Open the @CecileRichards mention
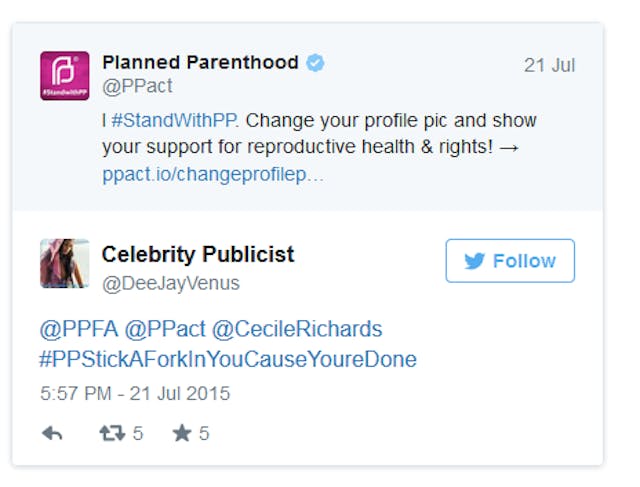Viewport: 640px width, 487px height. [297, 329]
